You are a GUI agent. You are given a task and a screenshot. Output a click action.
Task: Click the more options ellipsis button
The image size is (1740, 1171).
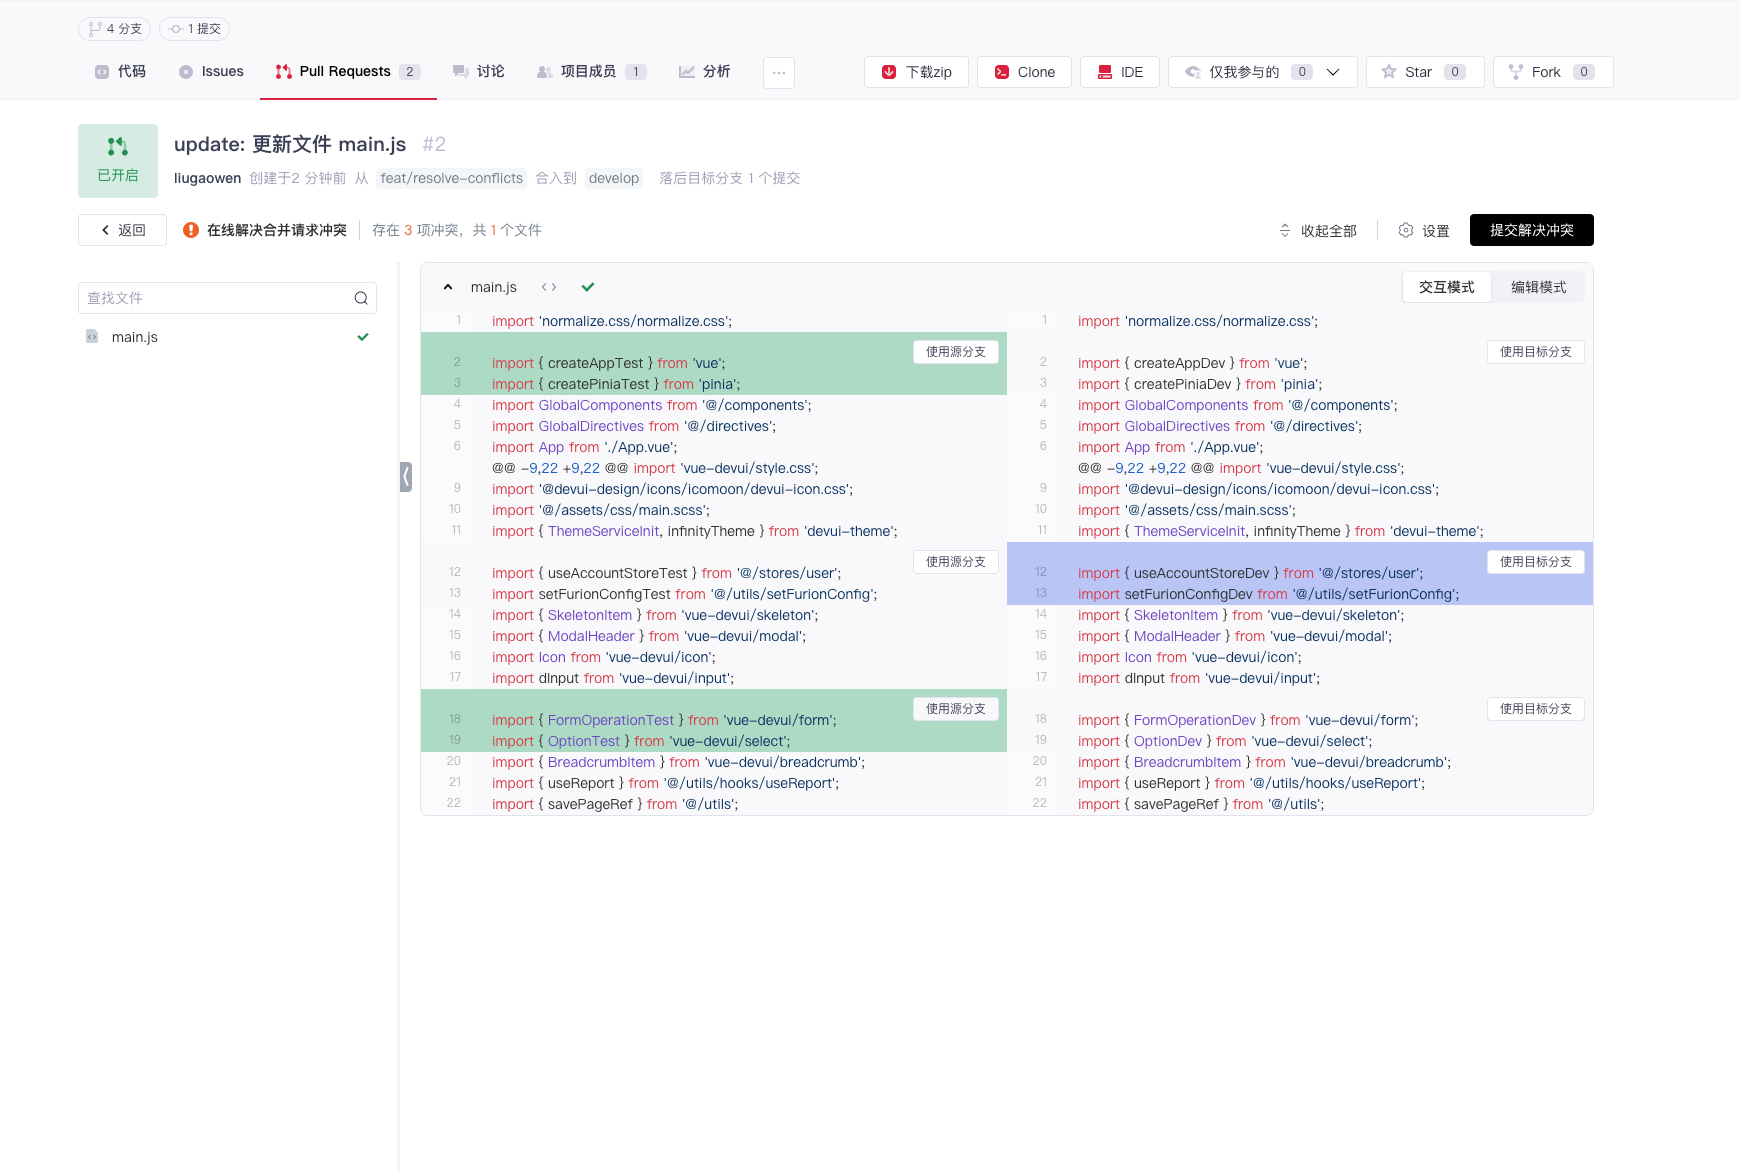point(778,72)
